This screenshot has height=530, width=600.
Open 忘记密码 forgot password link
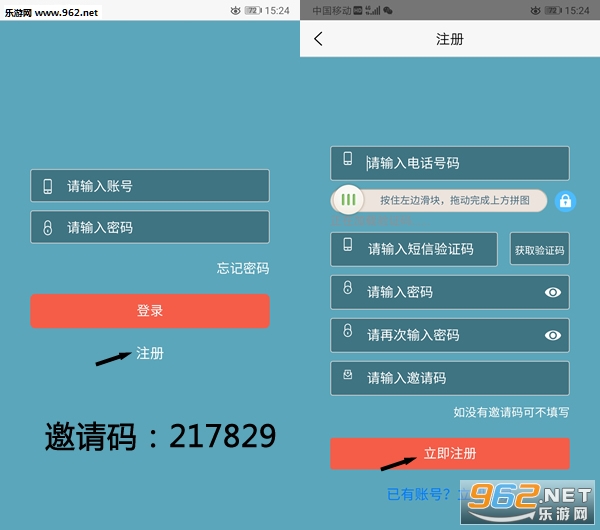pos(243,268)
